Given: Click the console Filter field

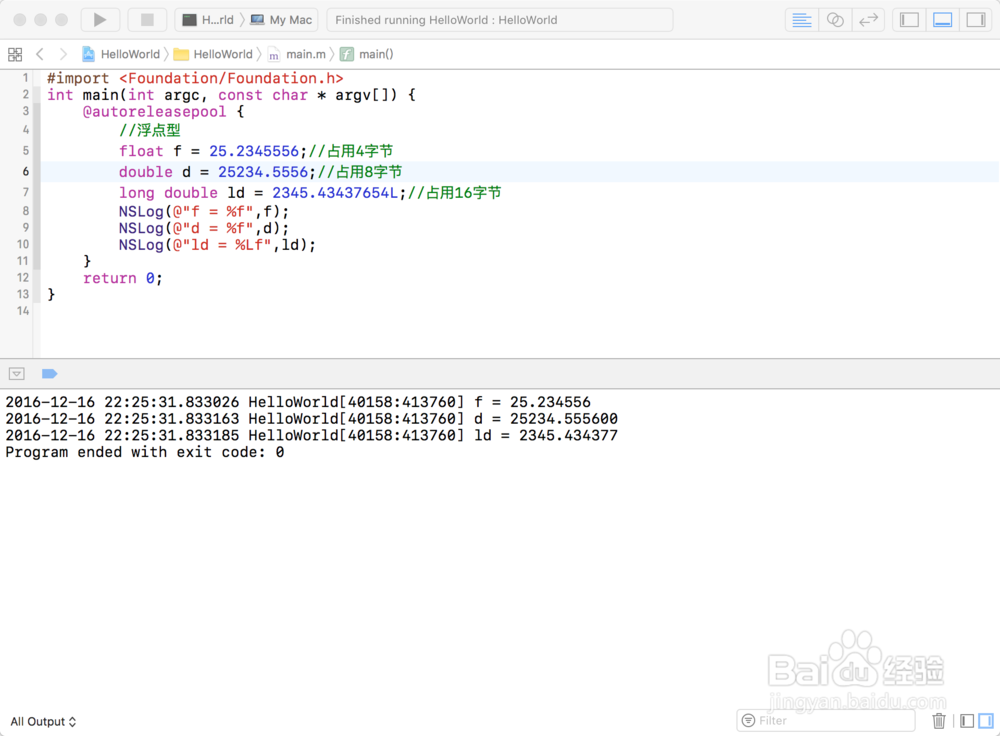Looking at the screenshot, I should (x=826, y=721).
